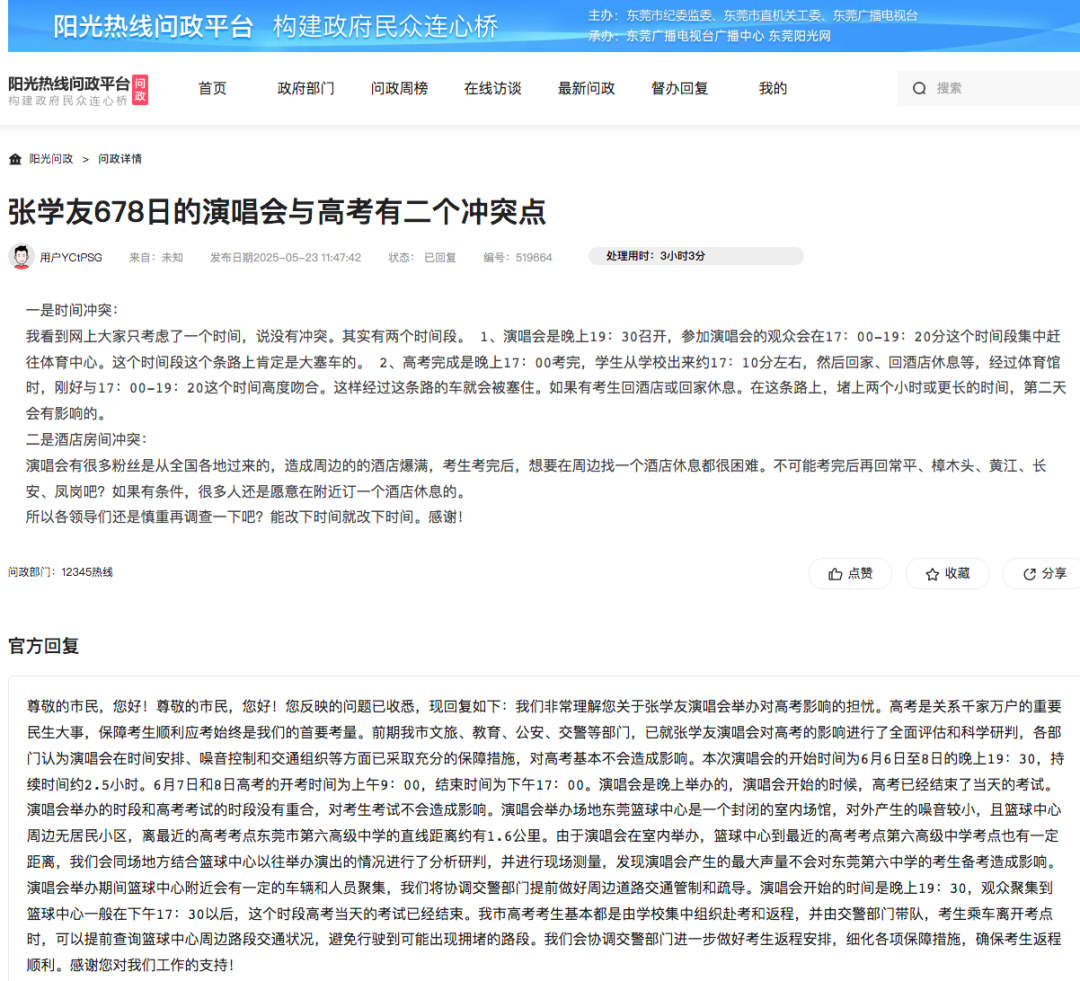
Task: Open the 政府部门 menu item
Action: click(306, 88)
